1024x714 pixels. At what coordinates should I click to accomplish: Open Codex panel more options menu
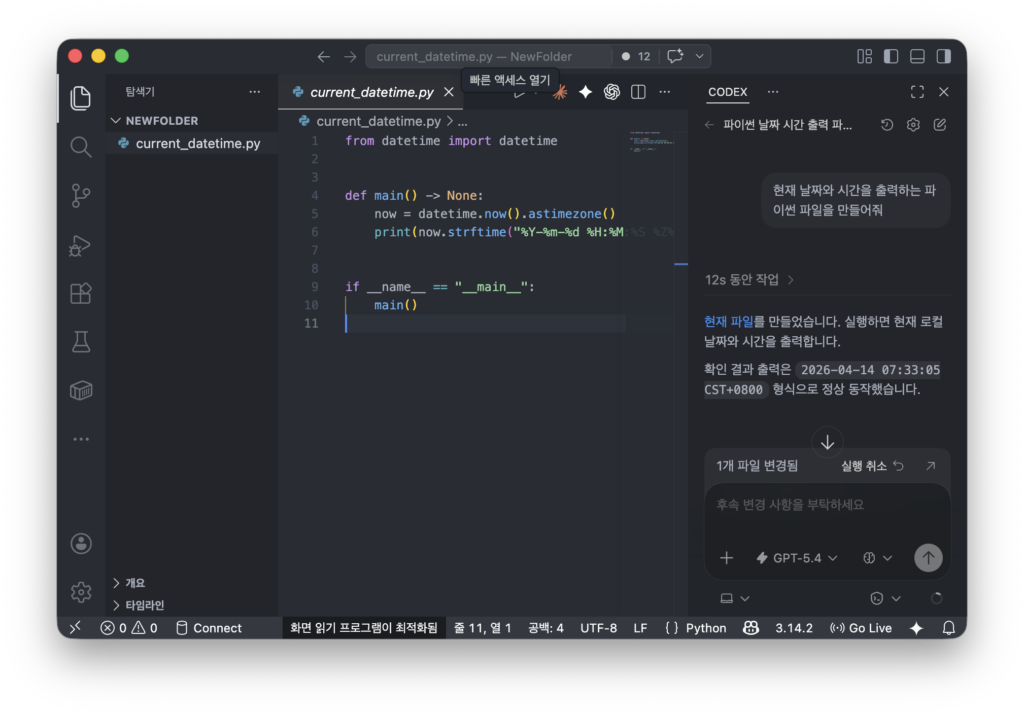point(773,92)
